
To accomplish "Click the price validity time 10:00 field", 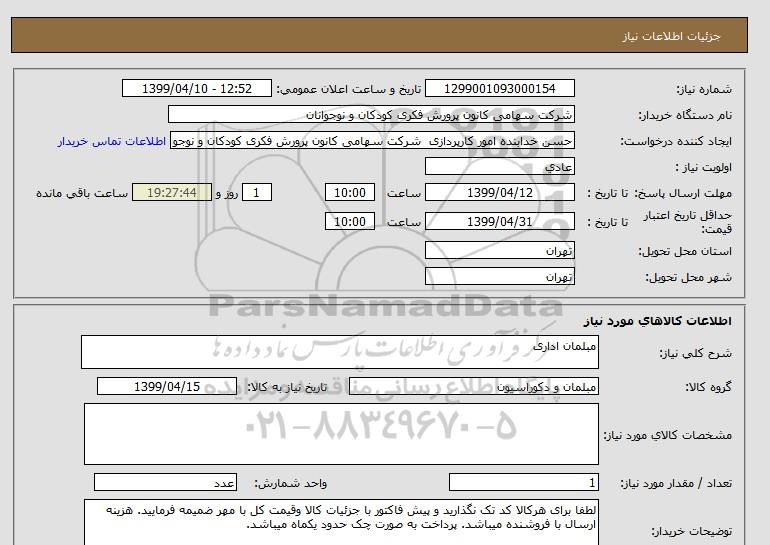I will pyautogui.click(x=350, y=221).
